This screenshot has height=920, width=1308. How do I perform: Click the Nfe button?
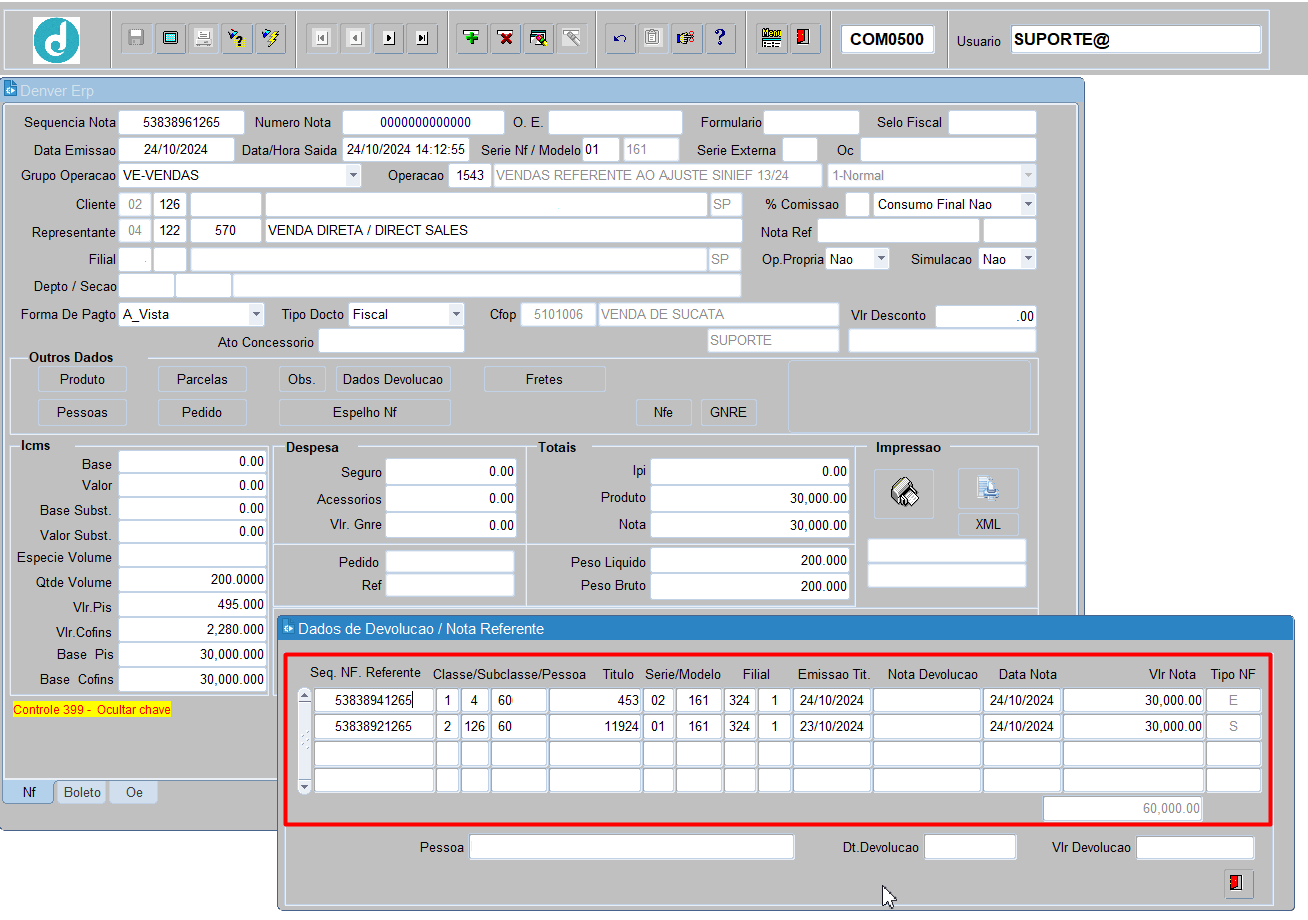pos(663,412)
